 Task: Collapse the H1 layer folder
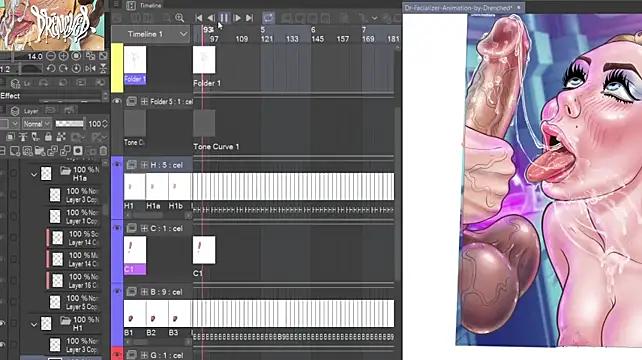point(34,324)
